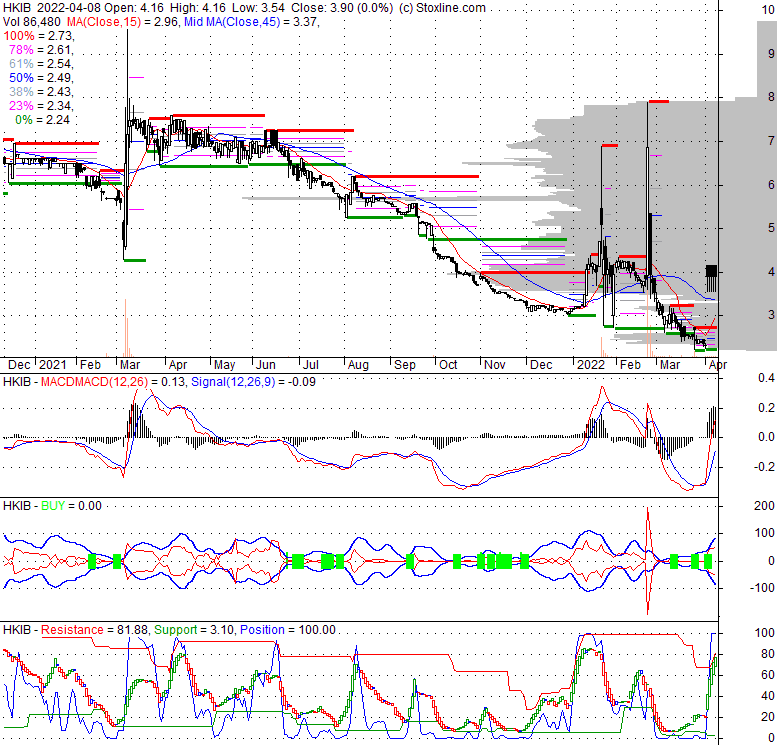Click the Jun label on time axis

[265, 365]
